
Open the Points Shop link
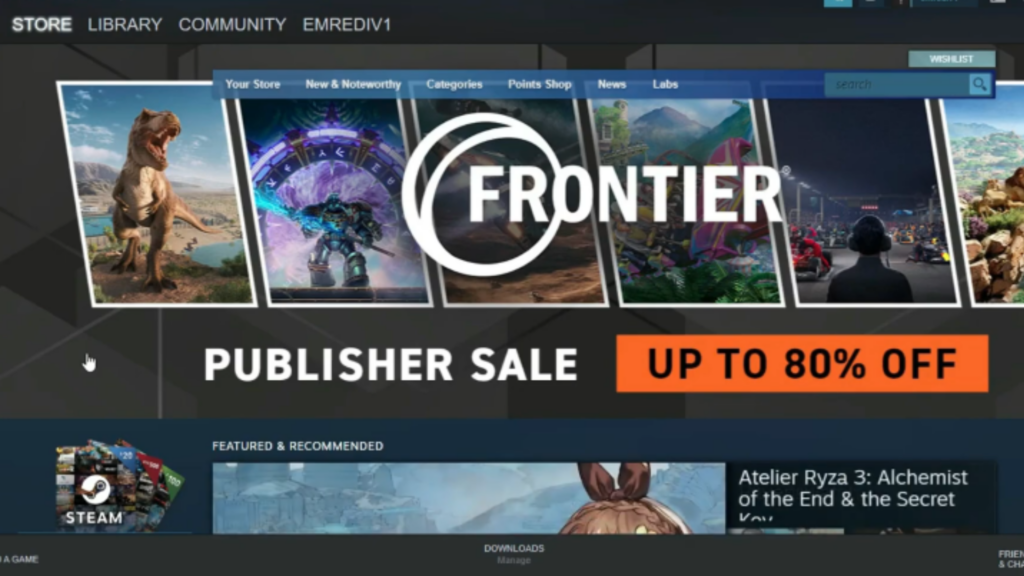point(539,84)
